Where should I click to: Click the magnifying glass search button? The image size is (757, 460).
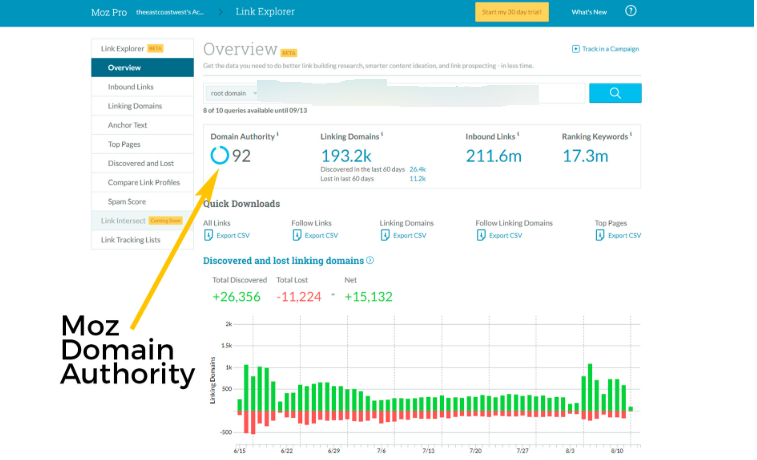coord(615,93)
